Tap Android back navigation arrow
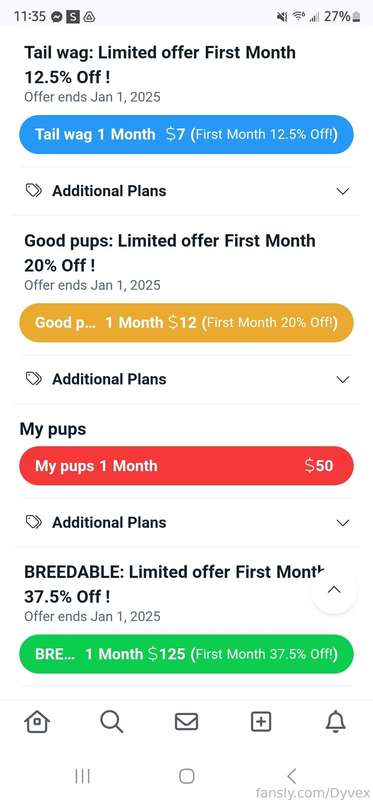Viewport: 373px width, 800px height. coord(291,776)
